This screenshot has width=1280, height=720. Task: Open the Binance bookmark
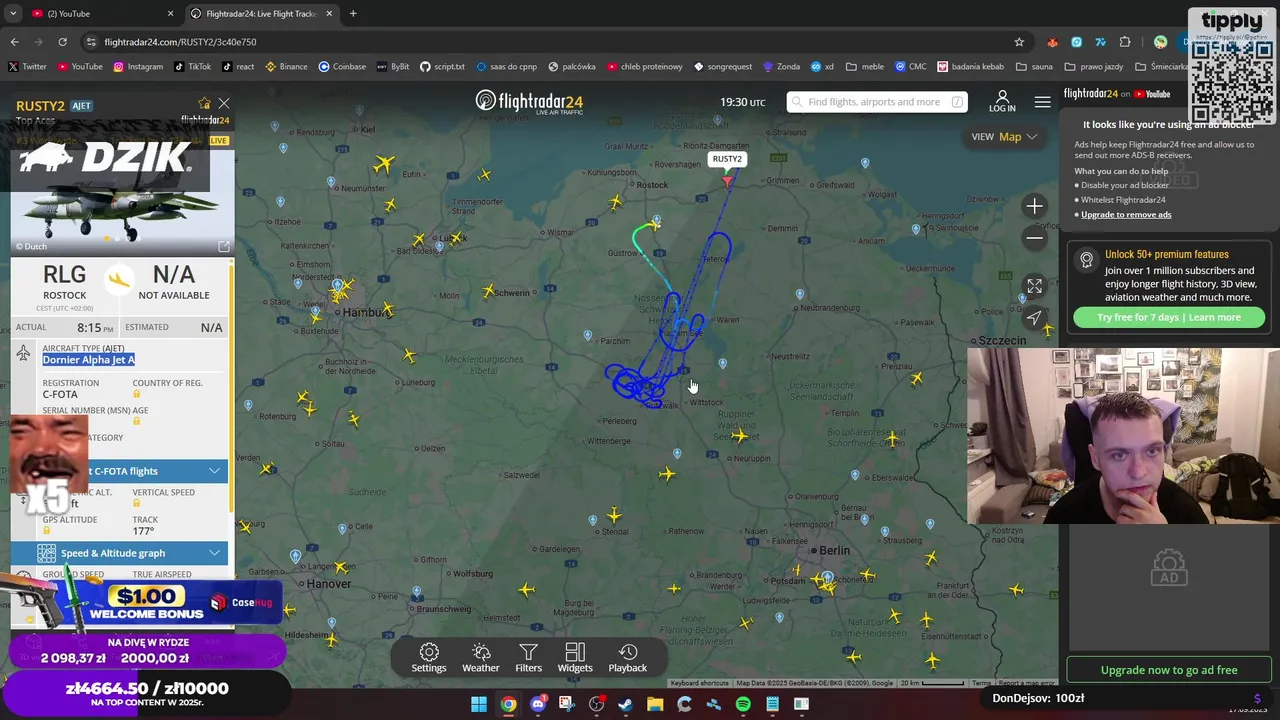286,66
